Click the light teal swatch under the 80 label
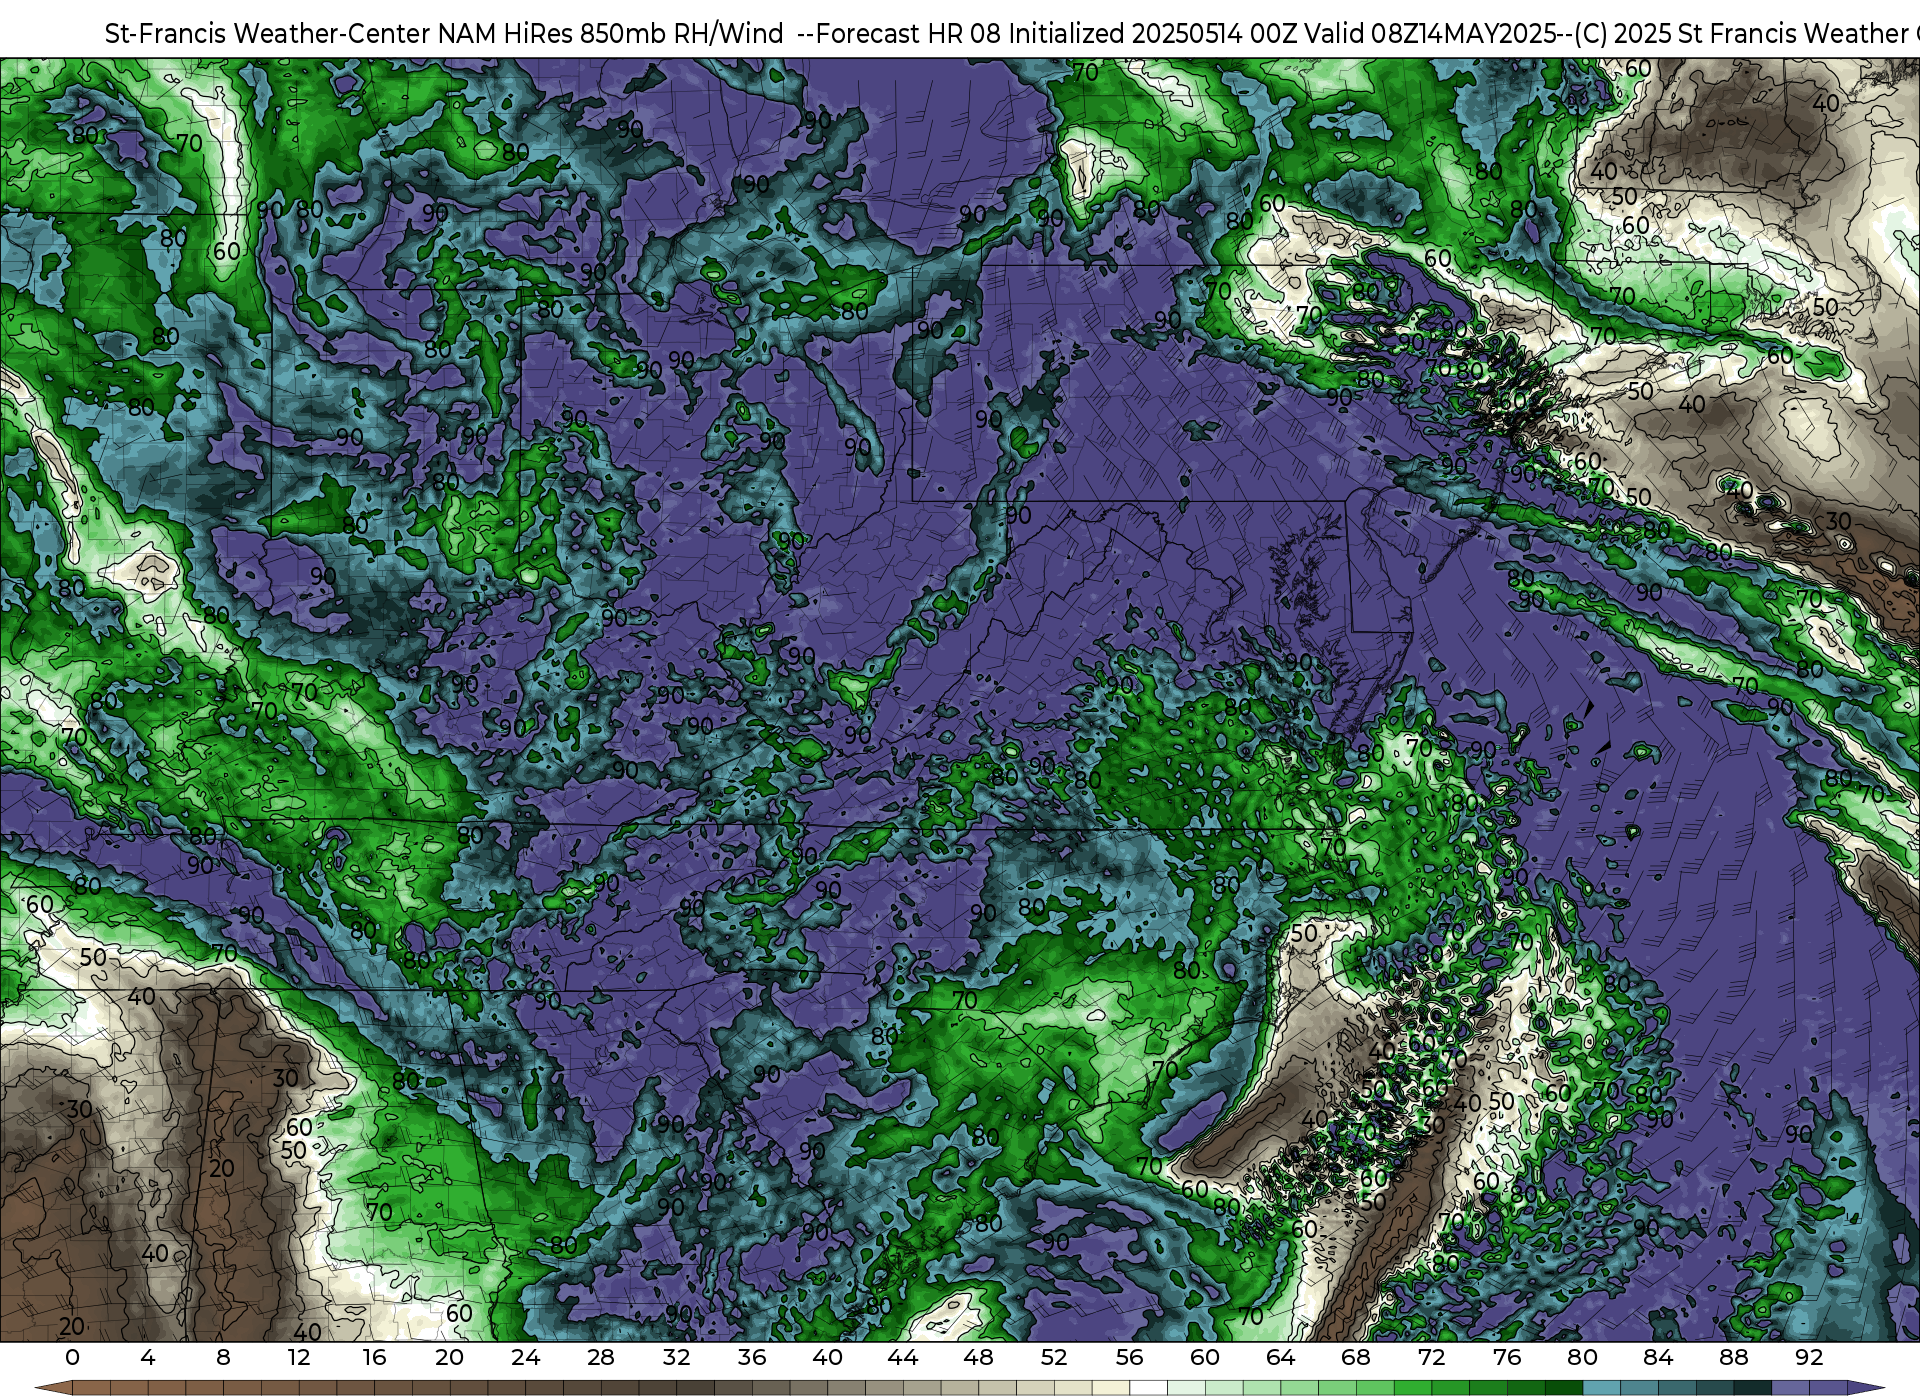1920x1400 pixels. [1601, 1388]
